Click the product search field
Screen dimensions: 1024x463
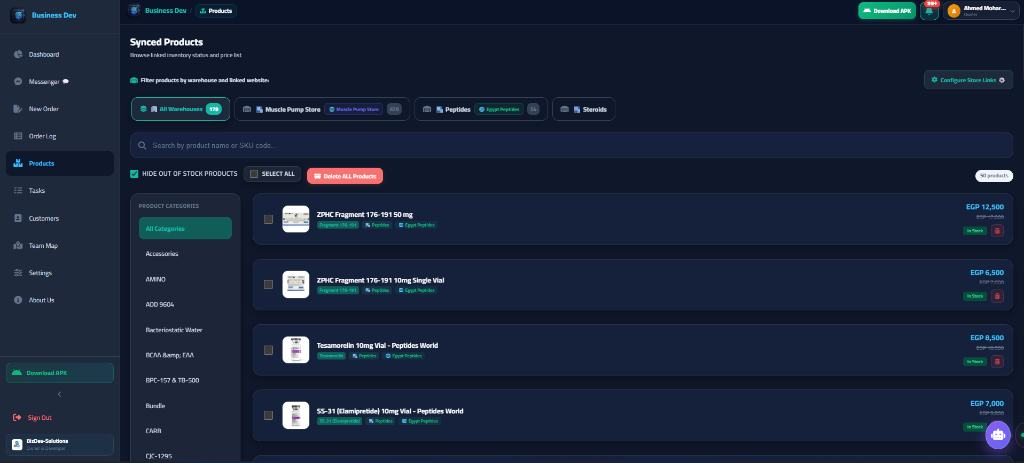coord(571,145)
